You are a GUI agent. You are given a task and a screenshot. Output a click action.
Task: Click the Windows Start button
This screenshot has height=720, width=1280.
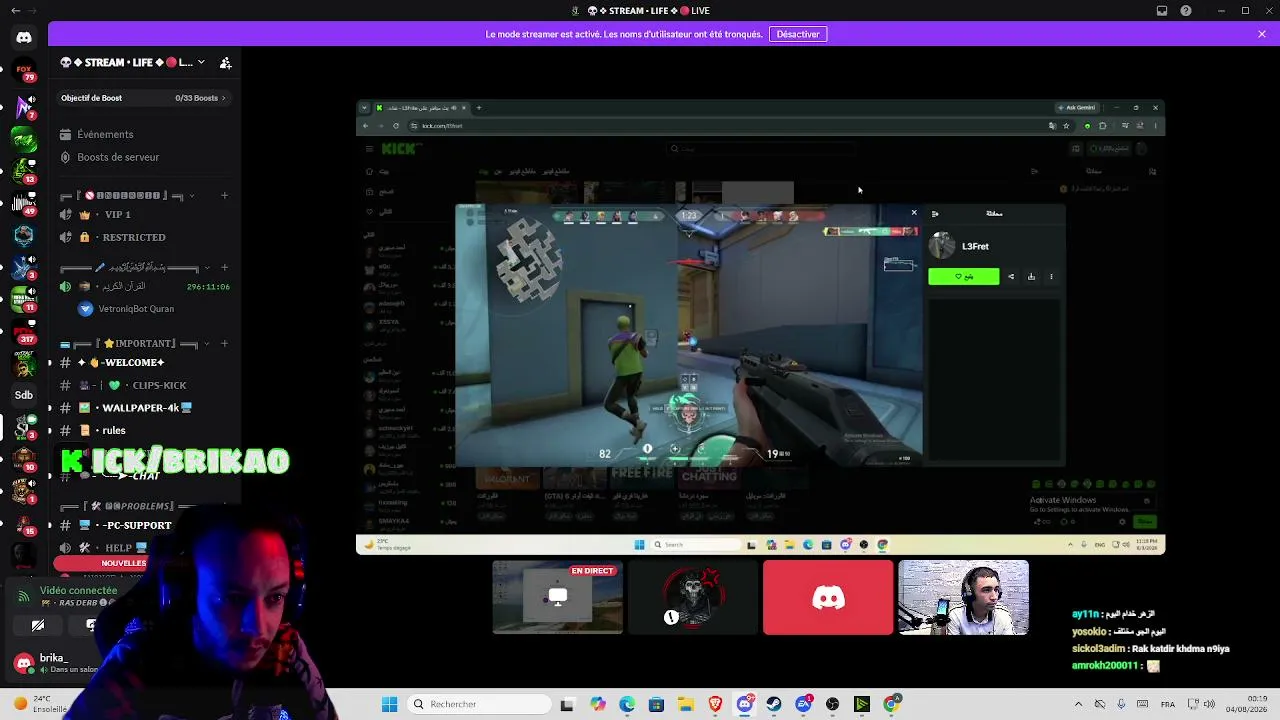[x=389, y=704]
